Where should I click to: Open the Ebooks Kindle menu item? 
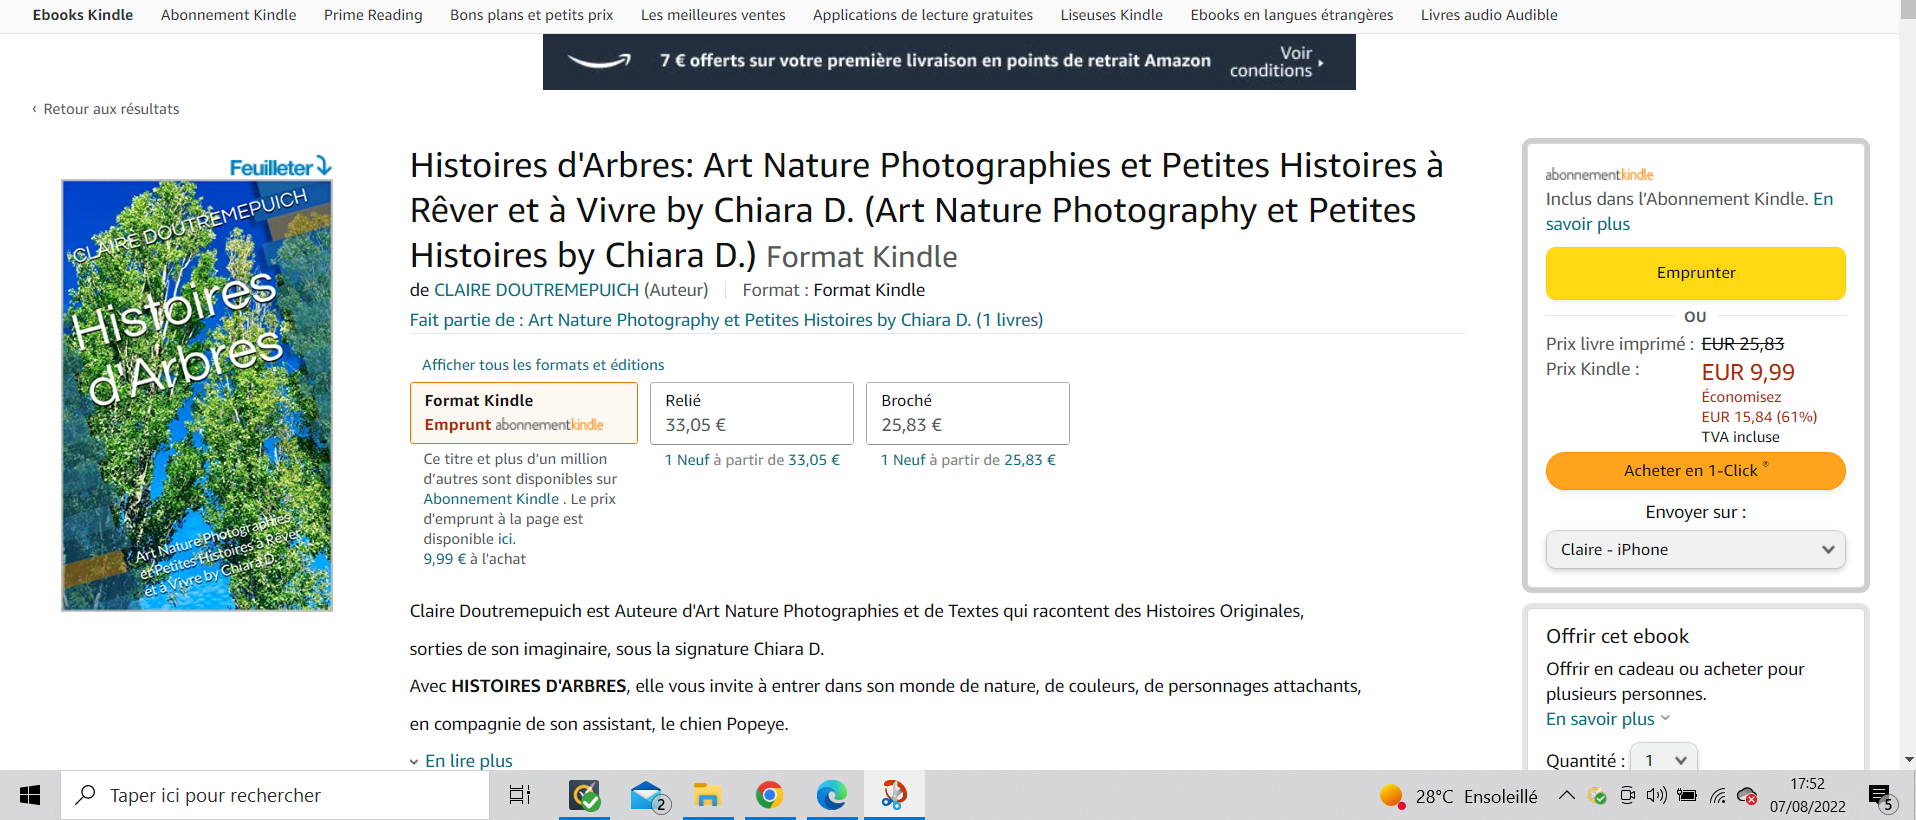pos(83,15)
